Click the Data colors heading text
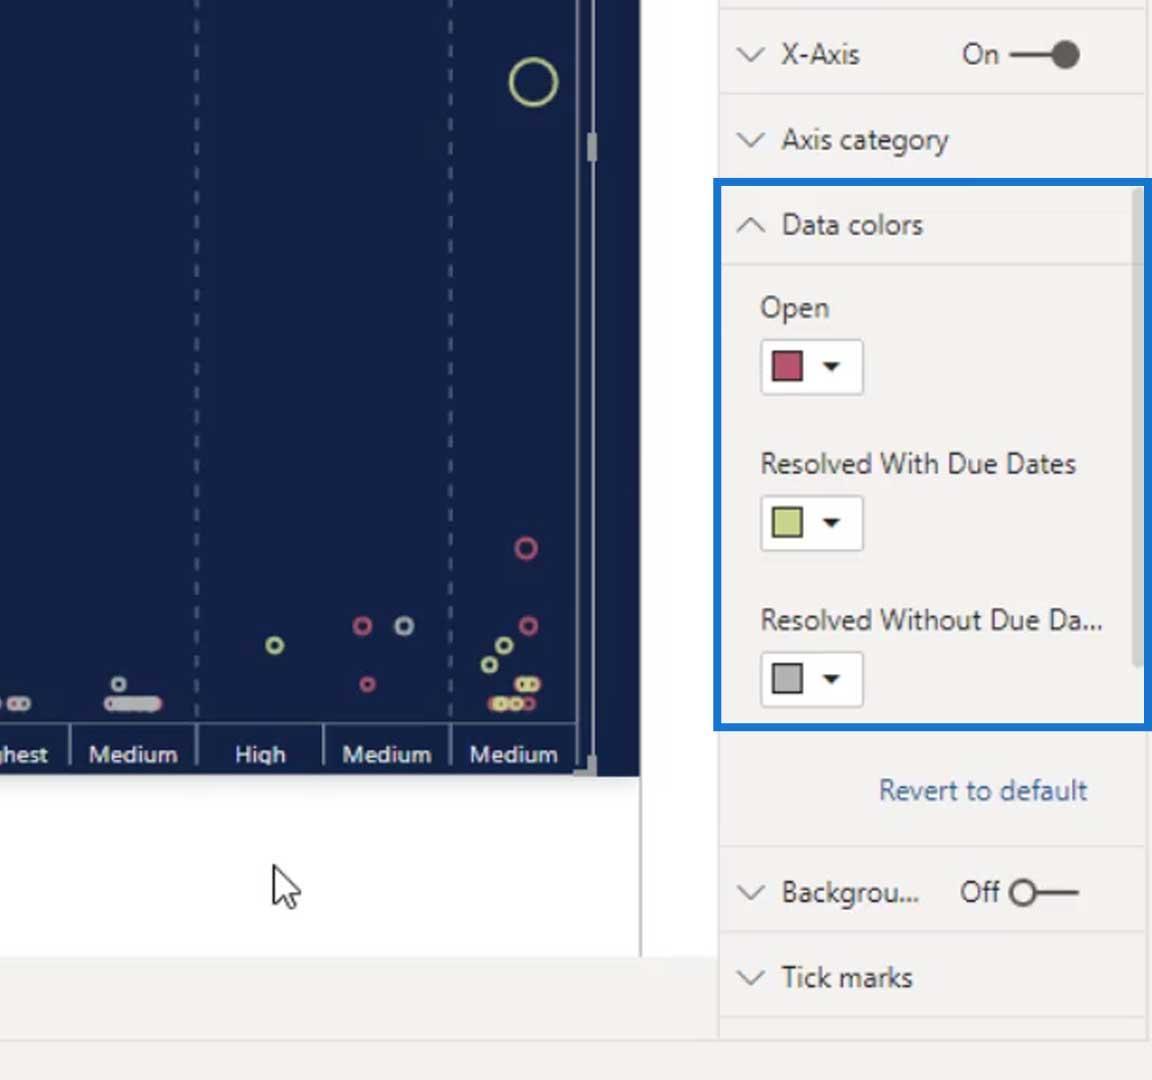The width and height of the screenshot is (1152, 1080). 852,225
